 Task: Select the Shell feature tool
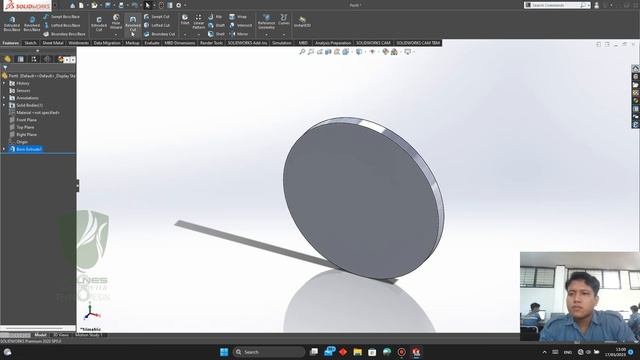pos(216,34)
